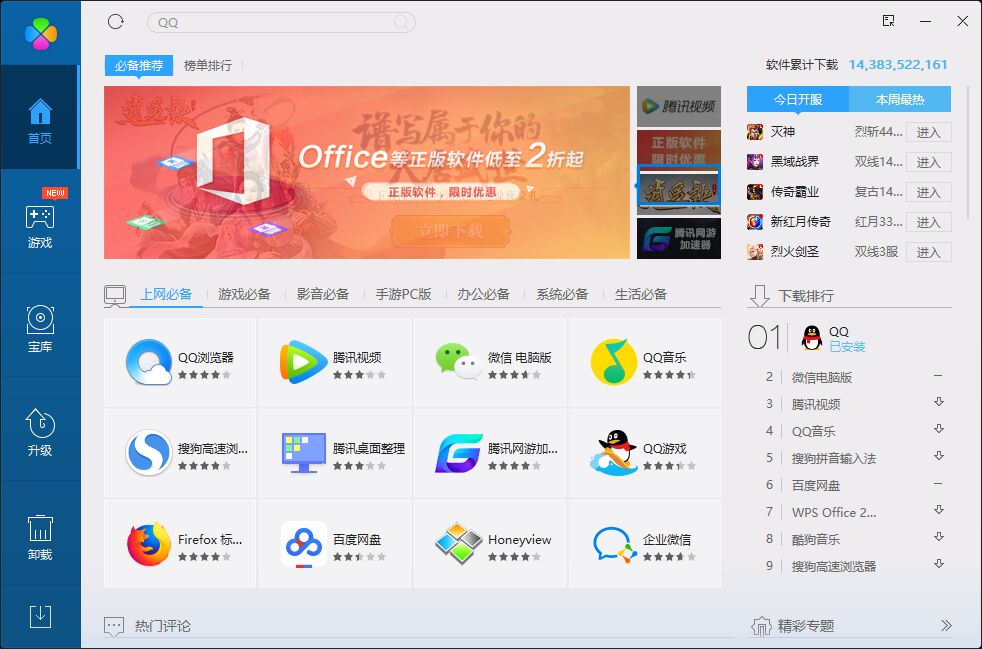Select the 腾讯视频 app icon in the grid
This screenshot has height=649, width=982.
tap(303, 362)
